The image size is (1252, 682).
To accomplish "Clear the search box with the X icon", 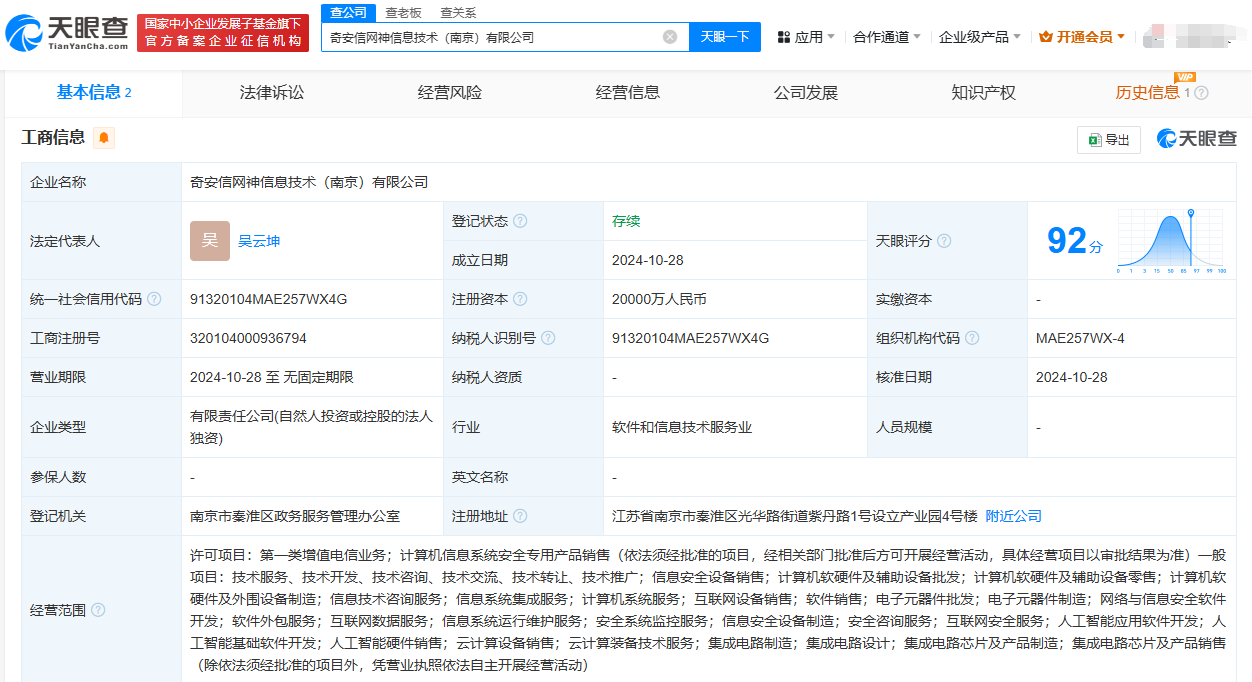I will [x=670, y=37].
